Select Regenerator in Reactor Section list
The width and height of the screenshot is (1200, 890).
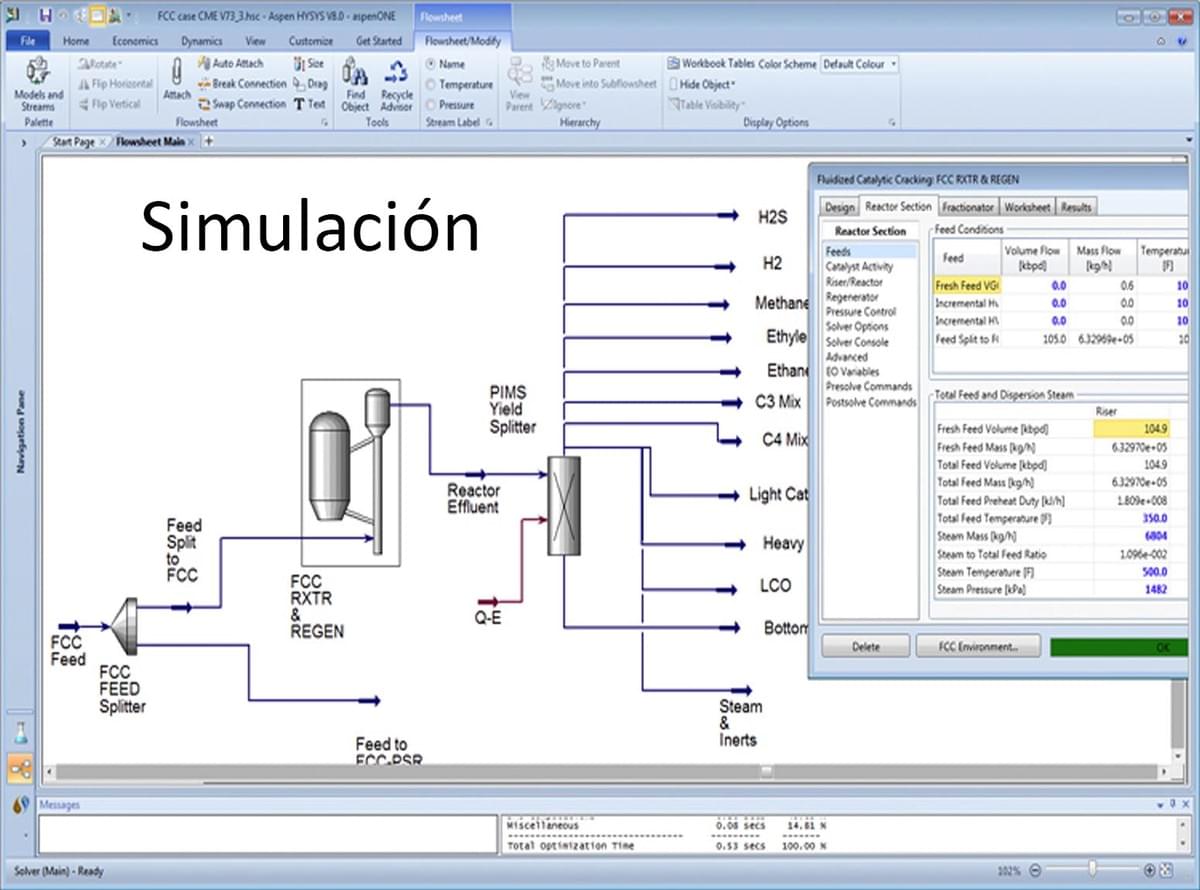(x=852, y=297)
